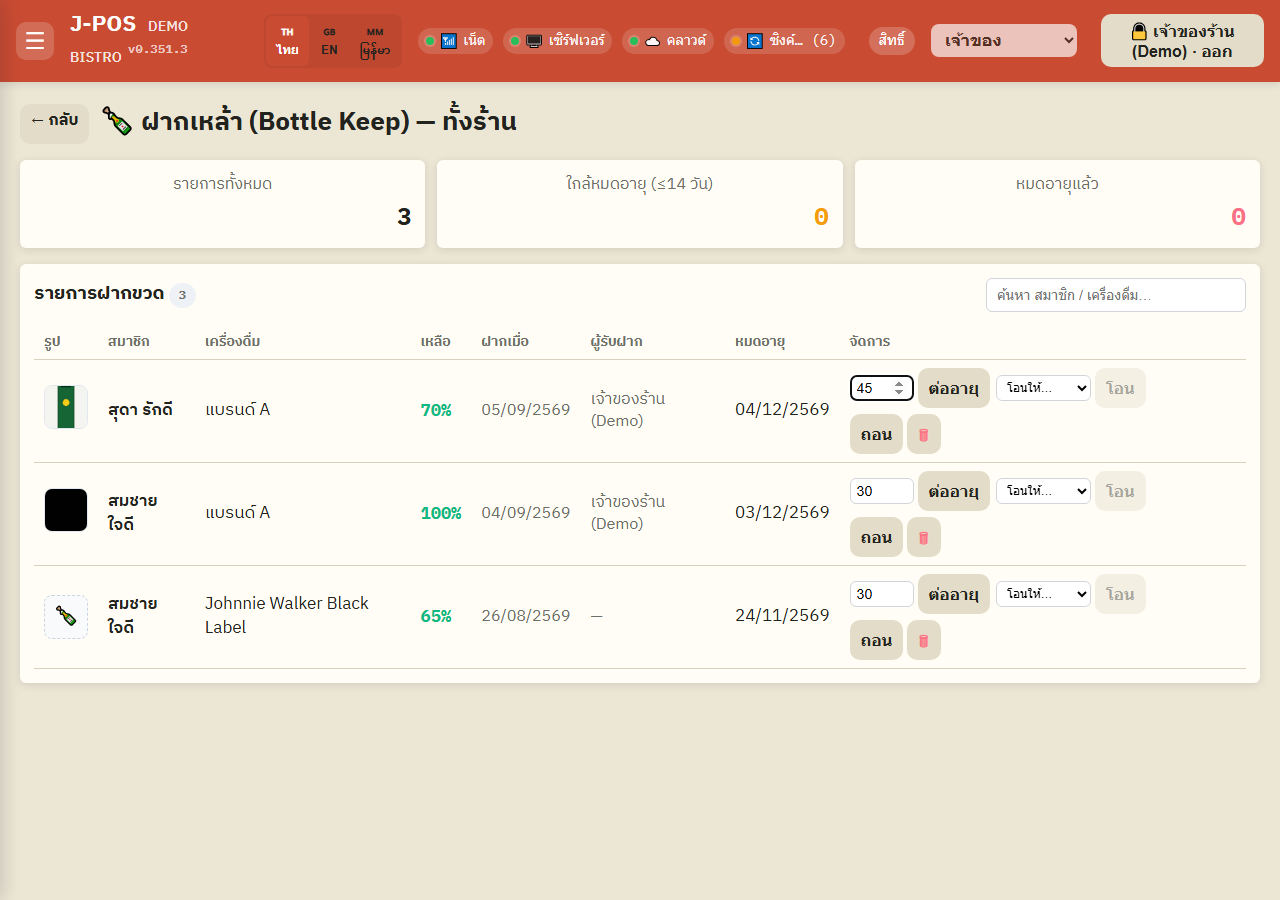This screenshot has height=900, width=1280.
Task: Open the black thumbnail in the 100% row
Action: (66, 510)
